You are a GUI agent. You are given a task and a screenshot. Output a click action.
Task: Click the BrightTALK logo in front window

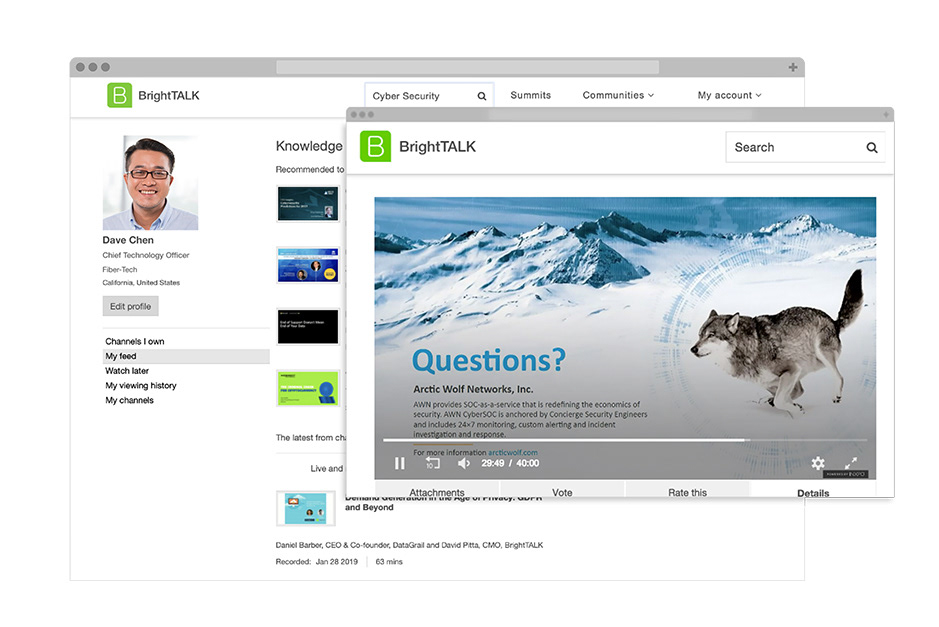click(x=417, y=147)
